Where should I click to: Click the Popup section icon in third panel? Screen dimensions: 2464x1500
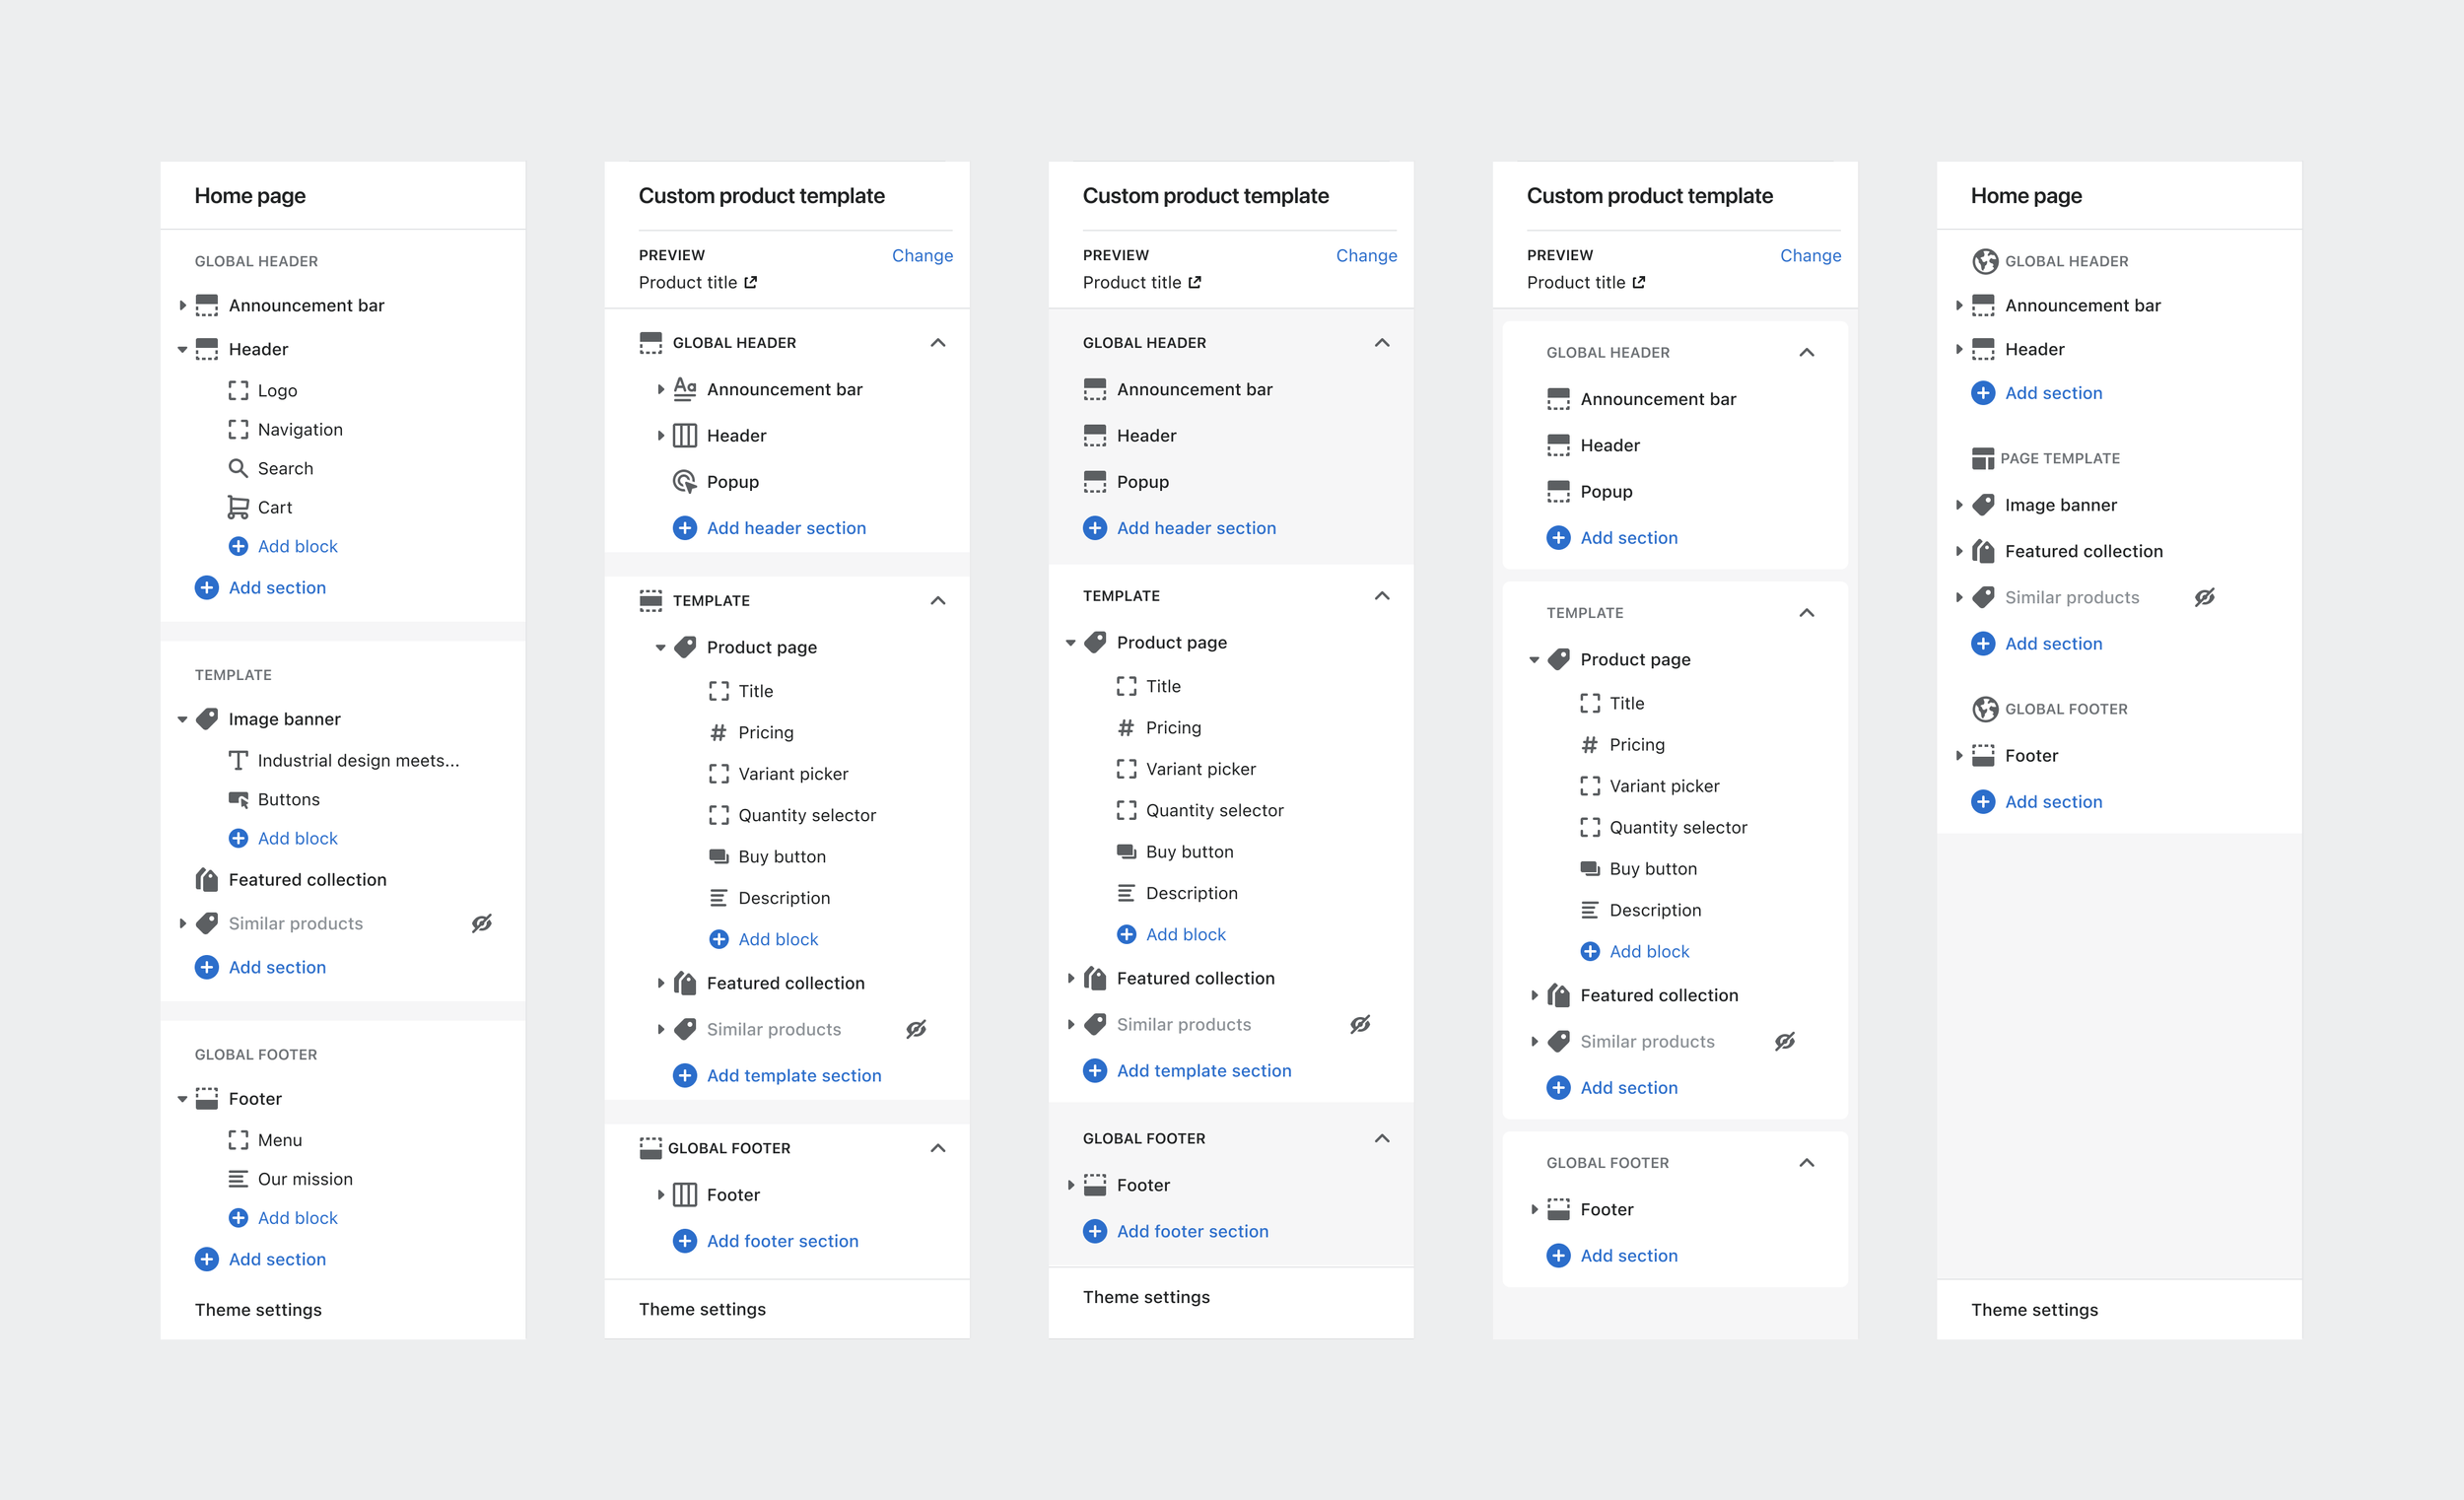[x=1095, y=481]
